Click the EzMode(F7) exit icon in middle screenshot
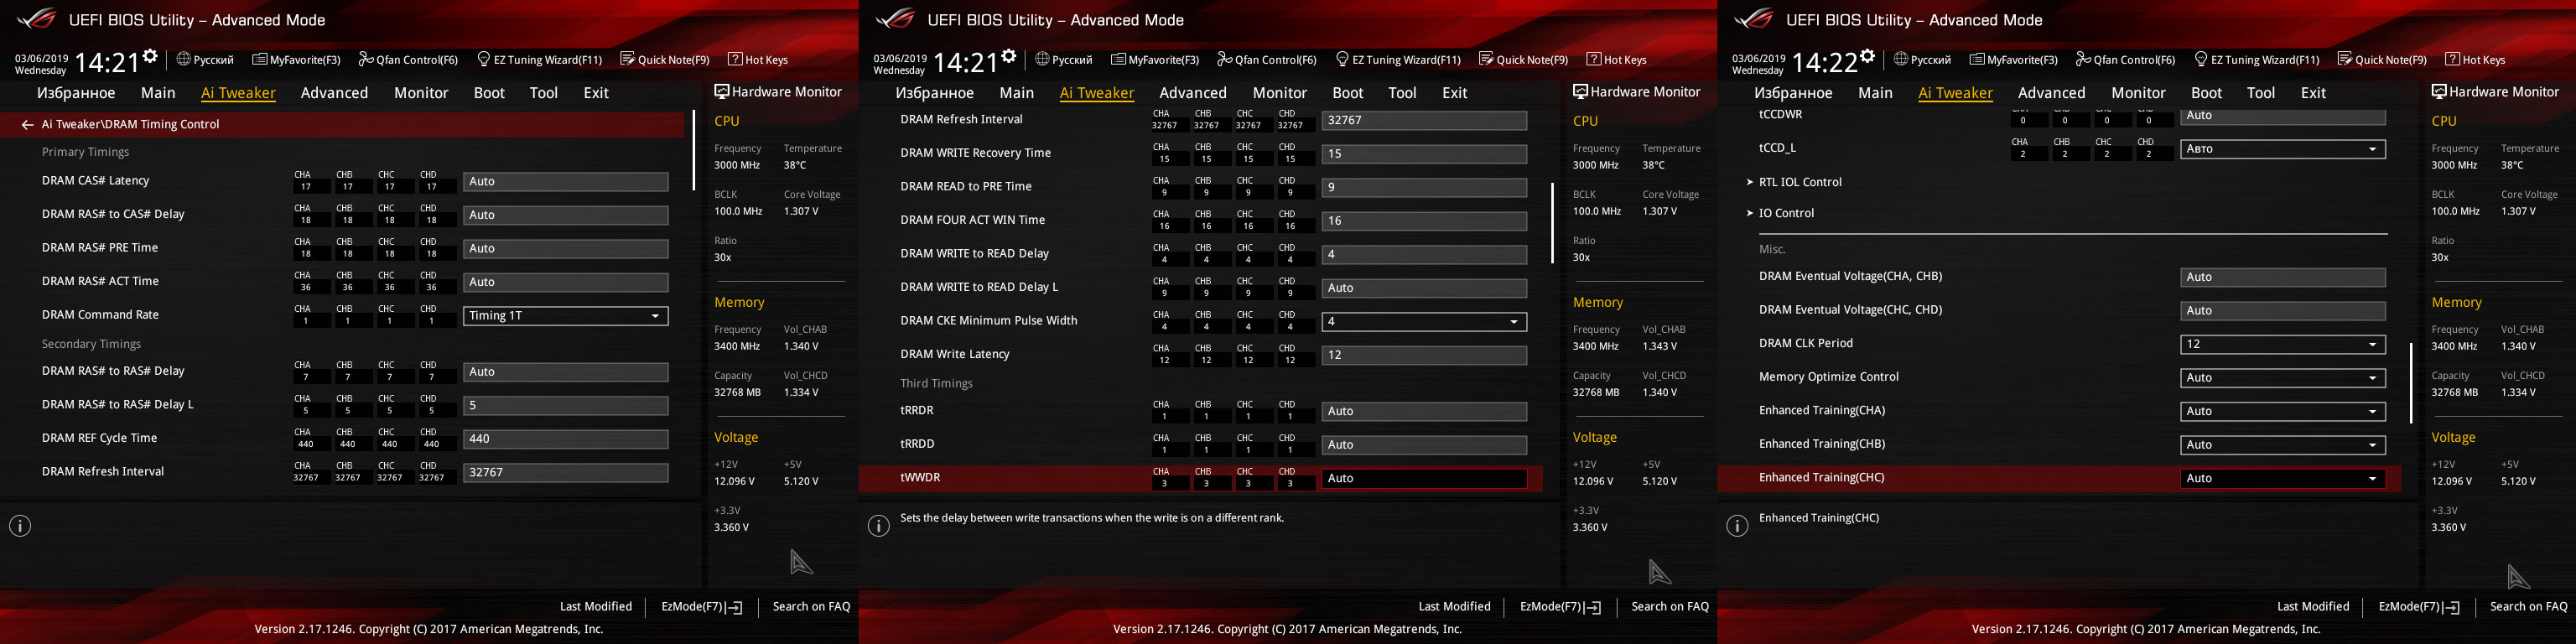The image size is (2576, 644). (x=1594, y=607)
